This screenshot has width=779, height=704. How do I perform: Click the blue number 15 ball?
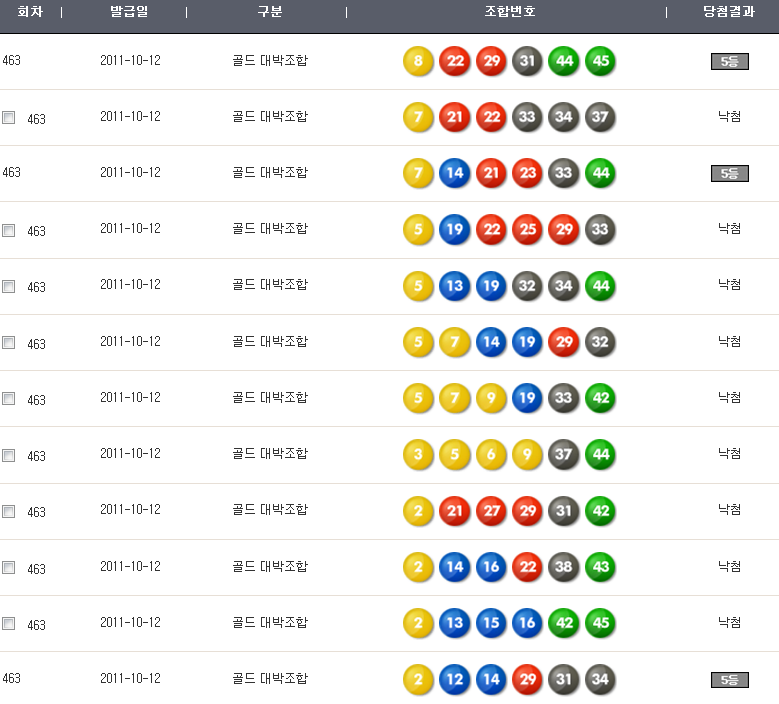pos(491,623)
